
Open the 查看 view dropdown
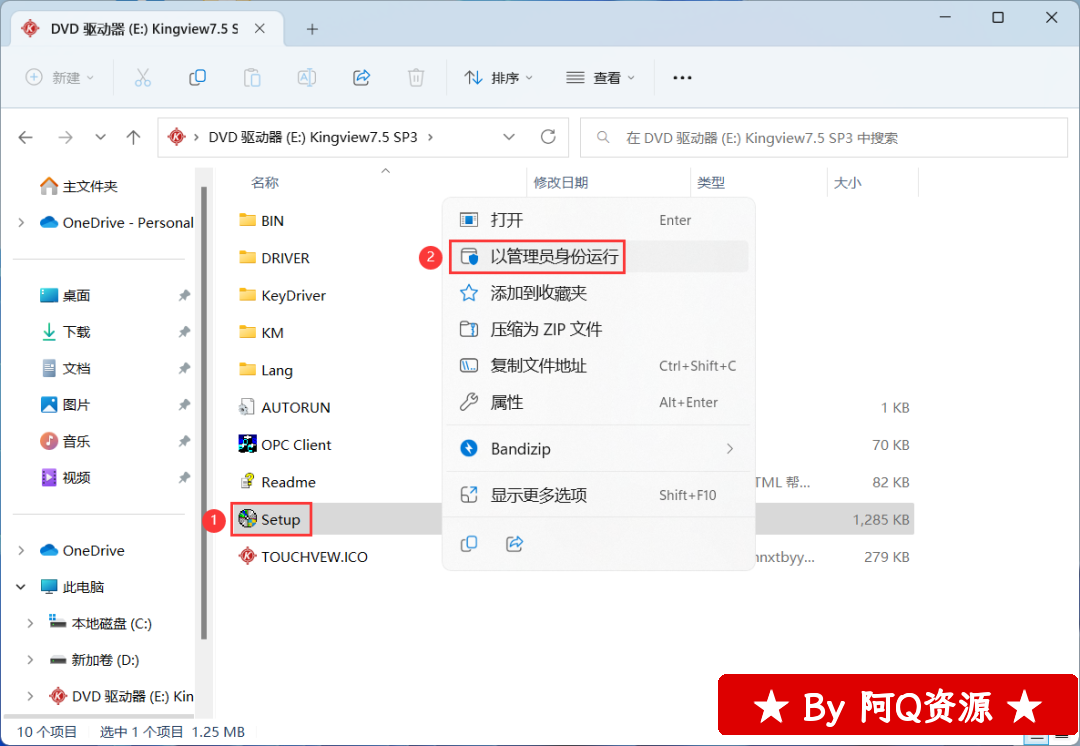600,78
